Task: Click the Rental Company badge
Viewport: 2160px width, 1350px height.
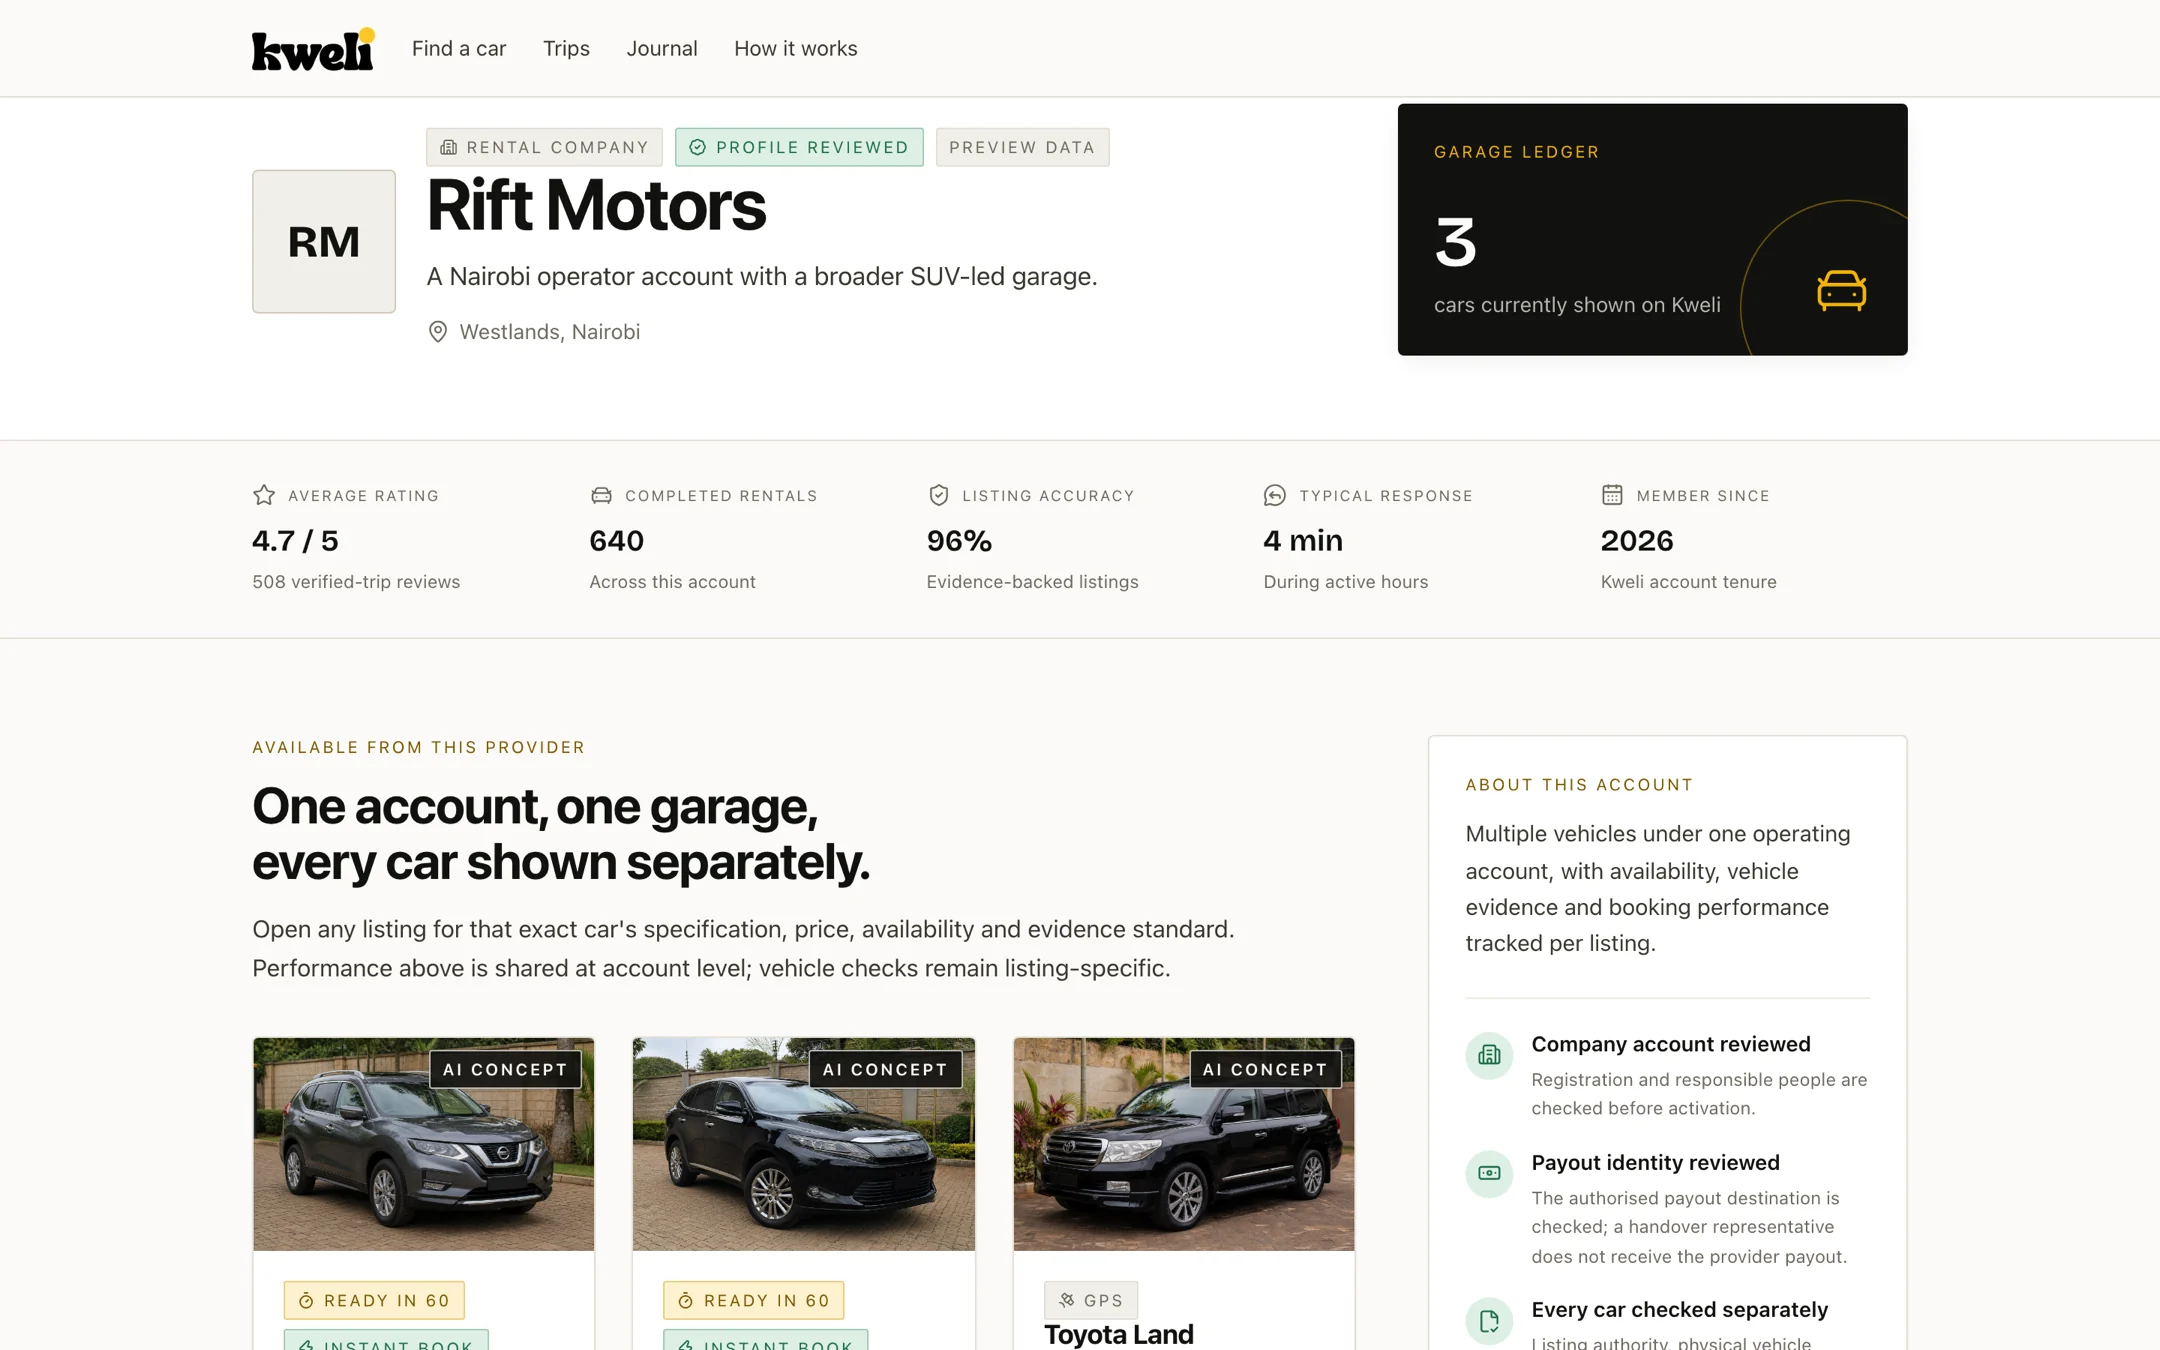Action: click(x=544, y=147)
